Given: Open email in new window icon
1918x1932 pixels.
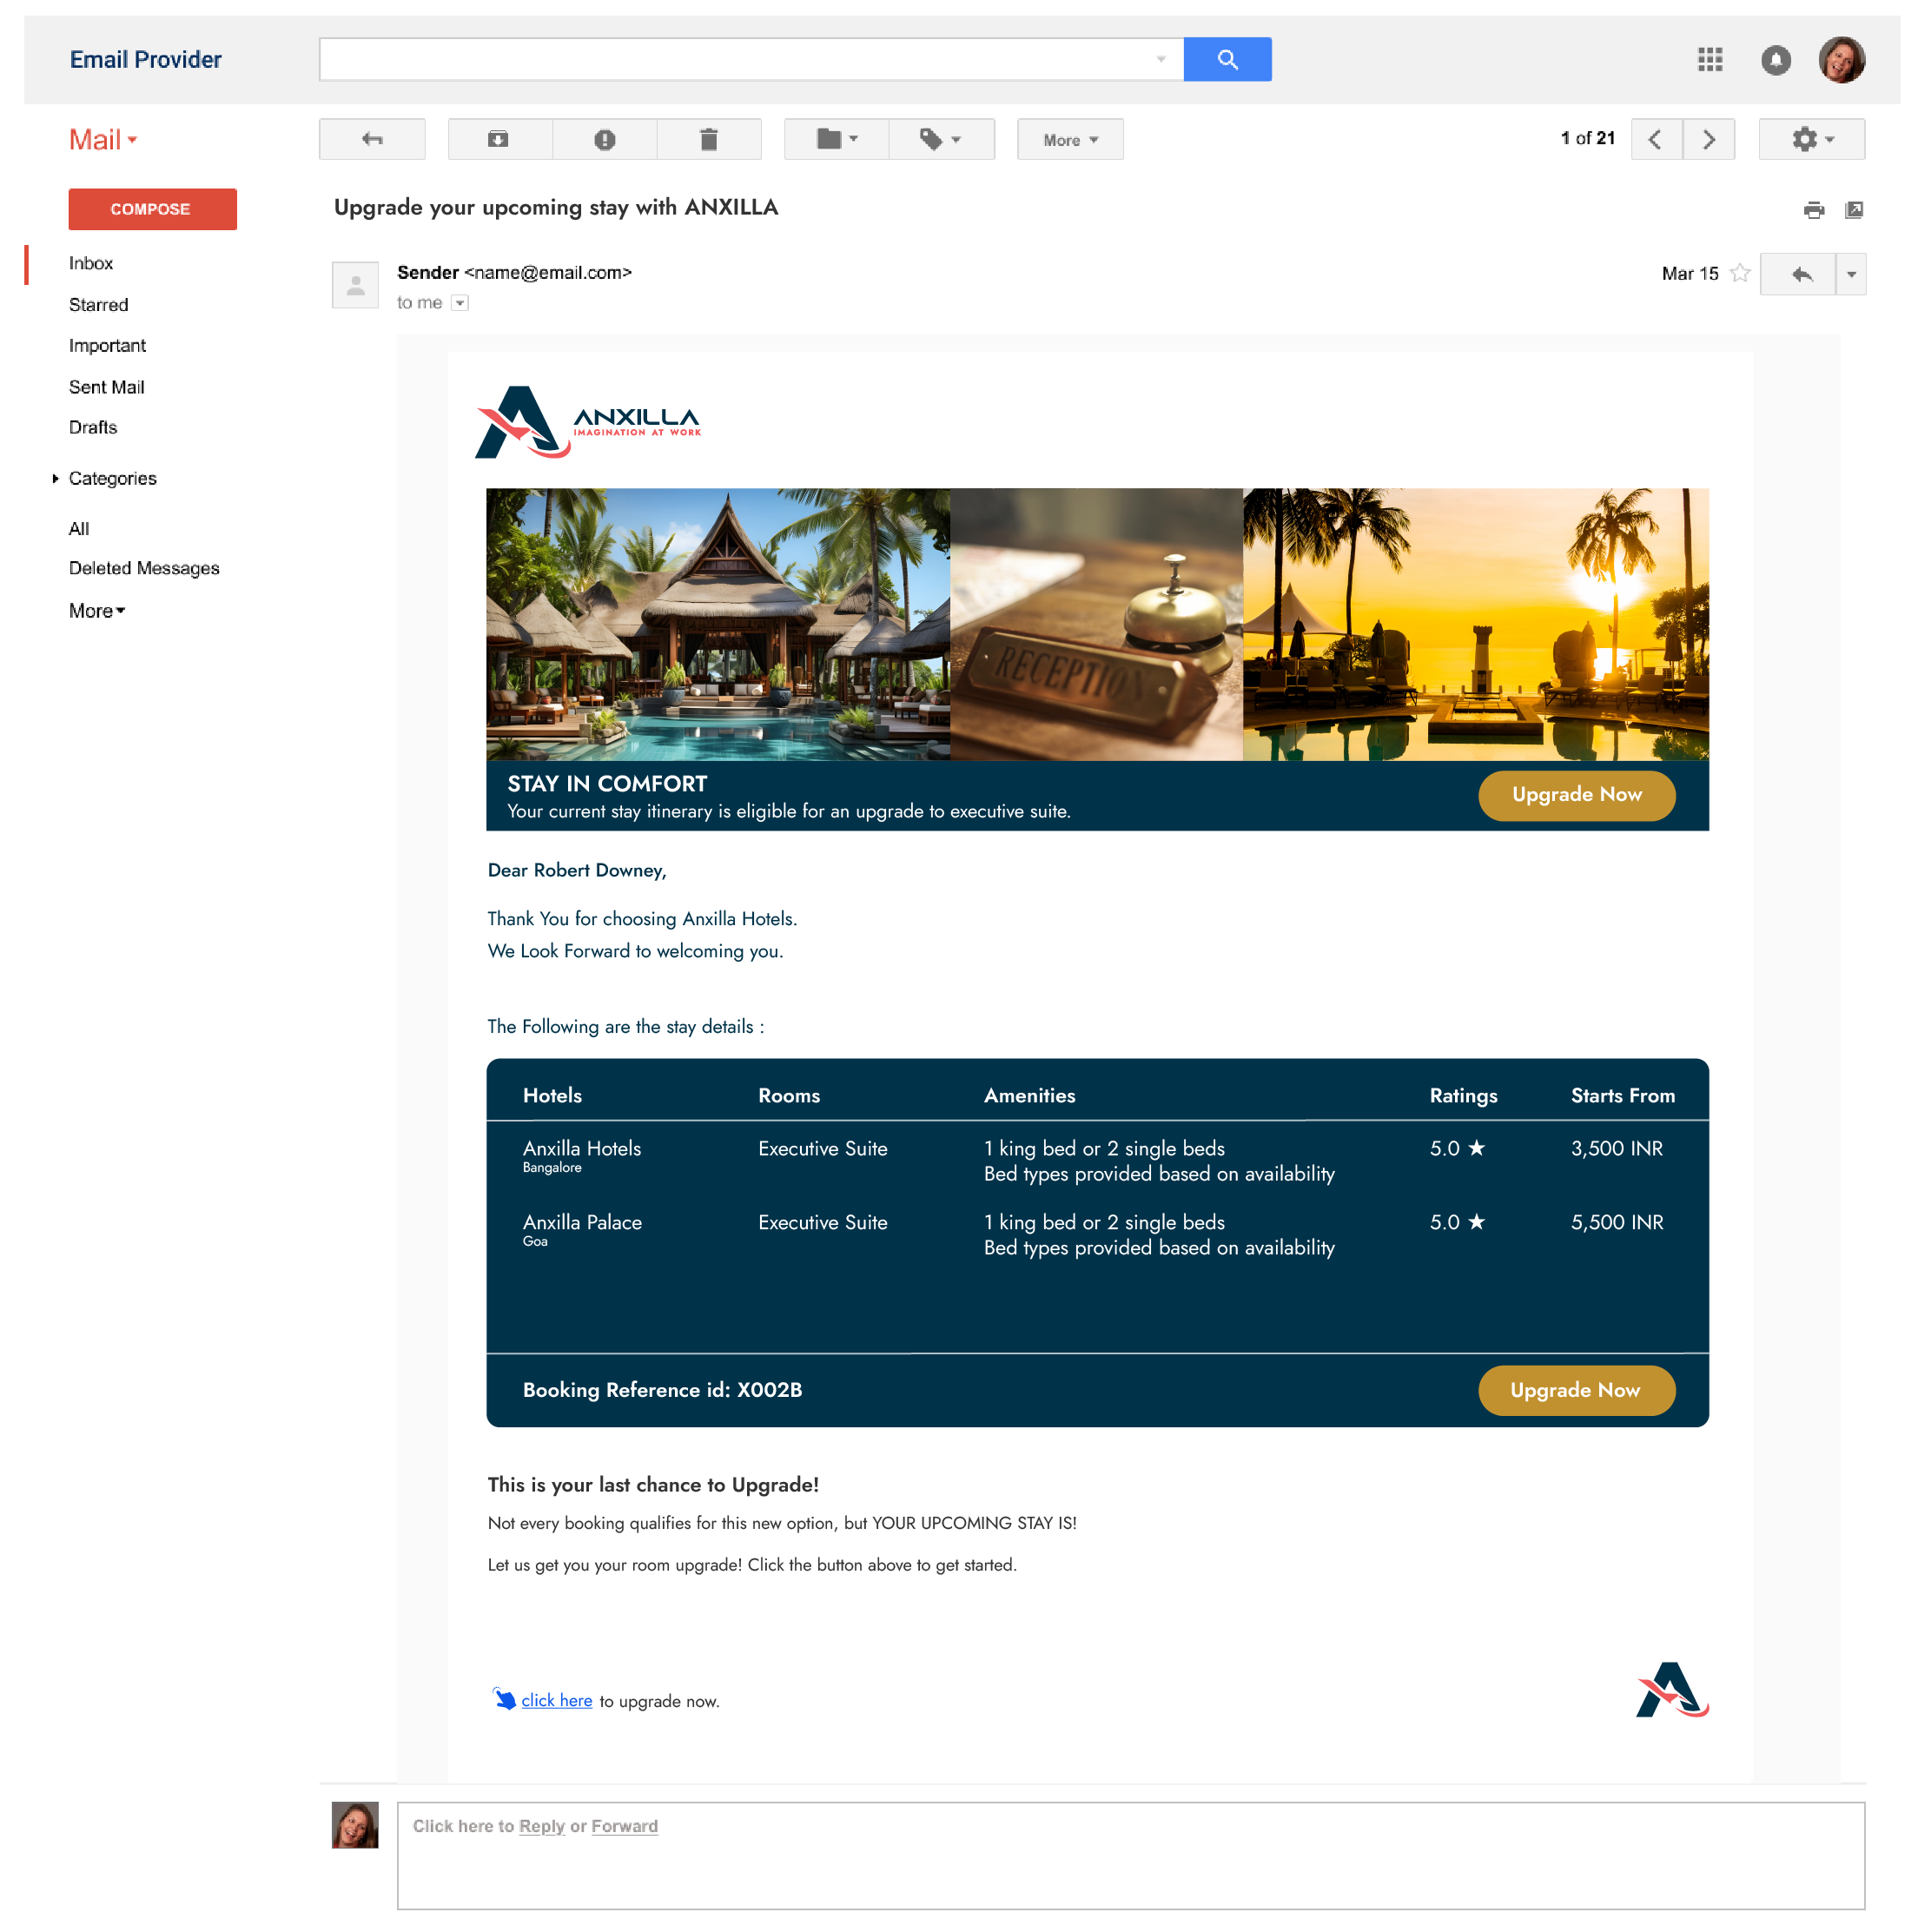Looking at the screenshot, I should coord(1853,210).
